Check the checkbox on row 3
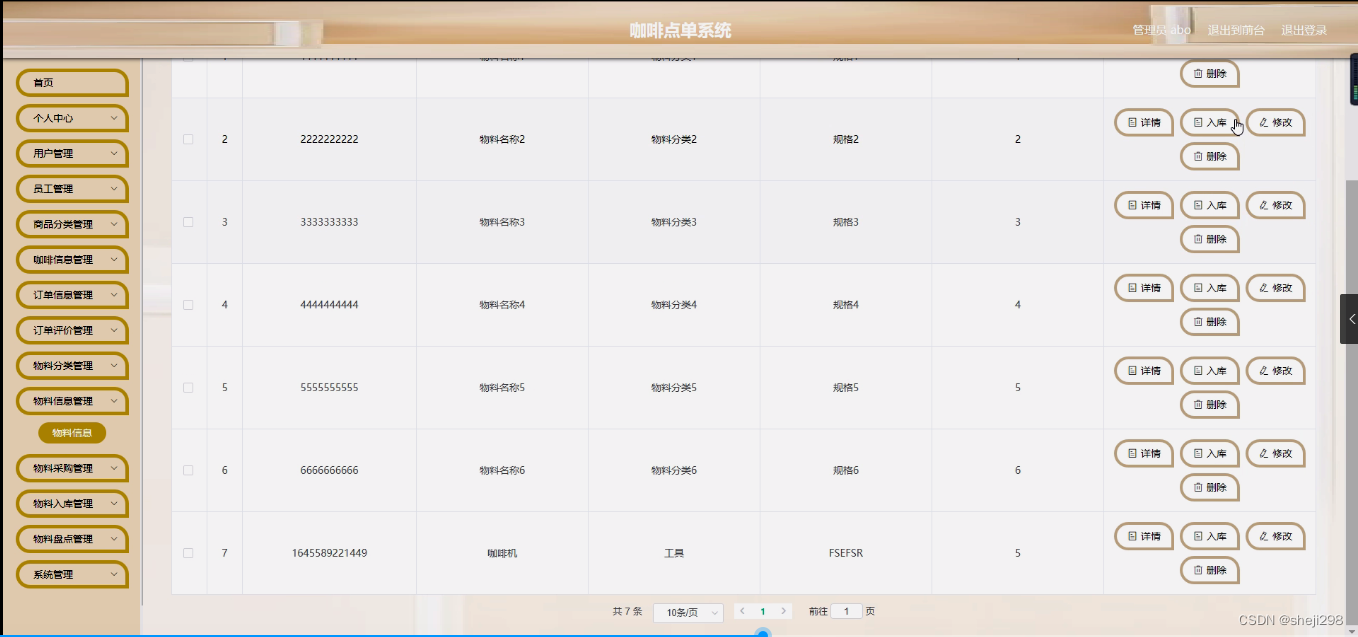 click(x=186, y=222)
